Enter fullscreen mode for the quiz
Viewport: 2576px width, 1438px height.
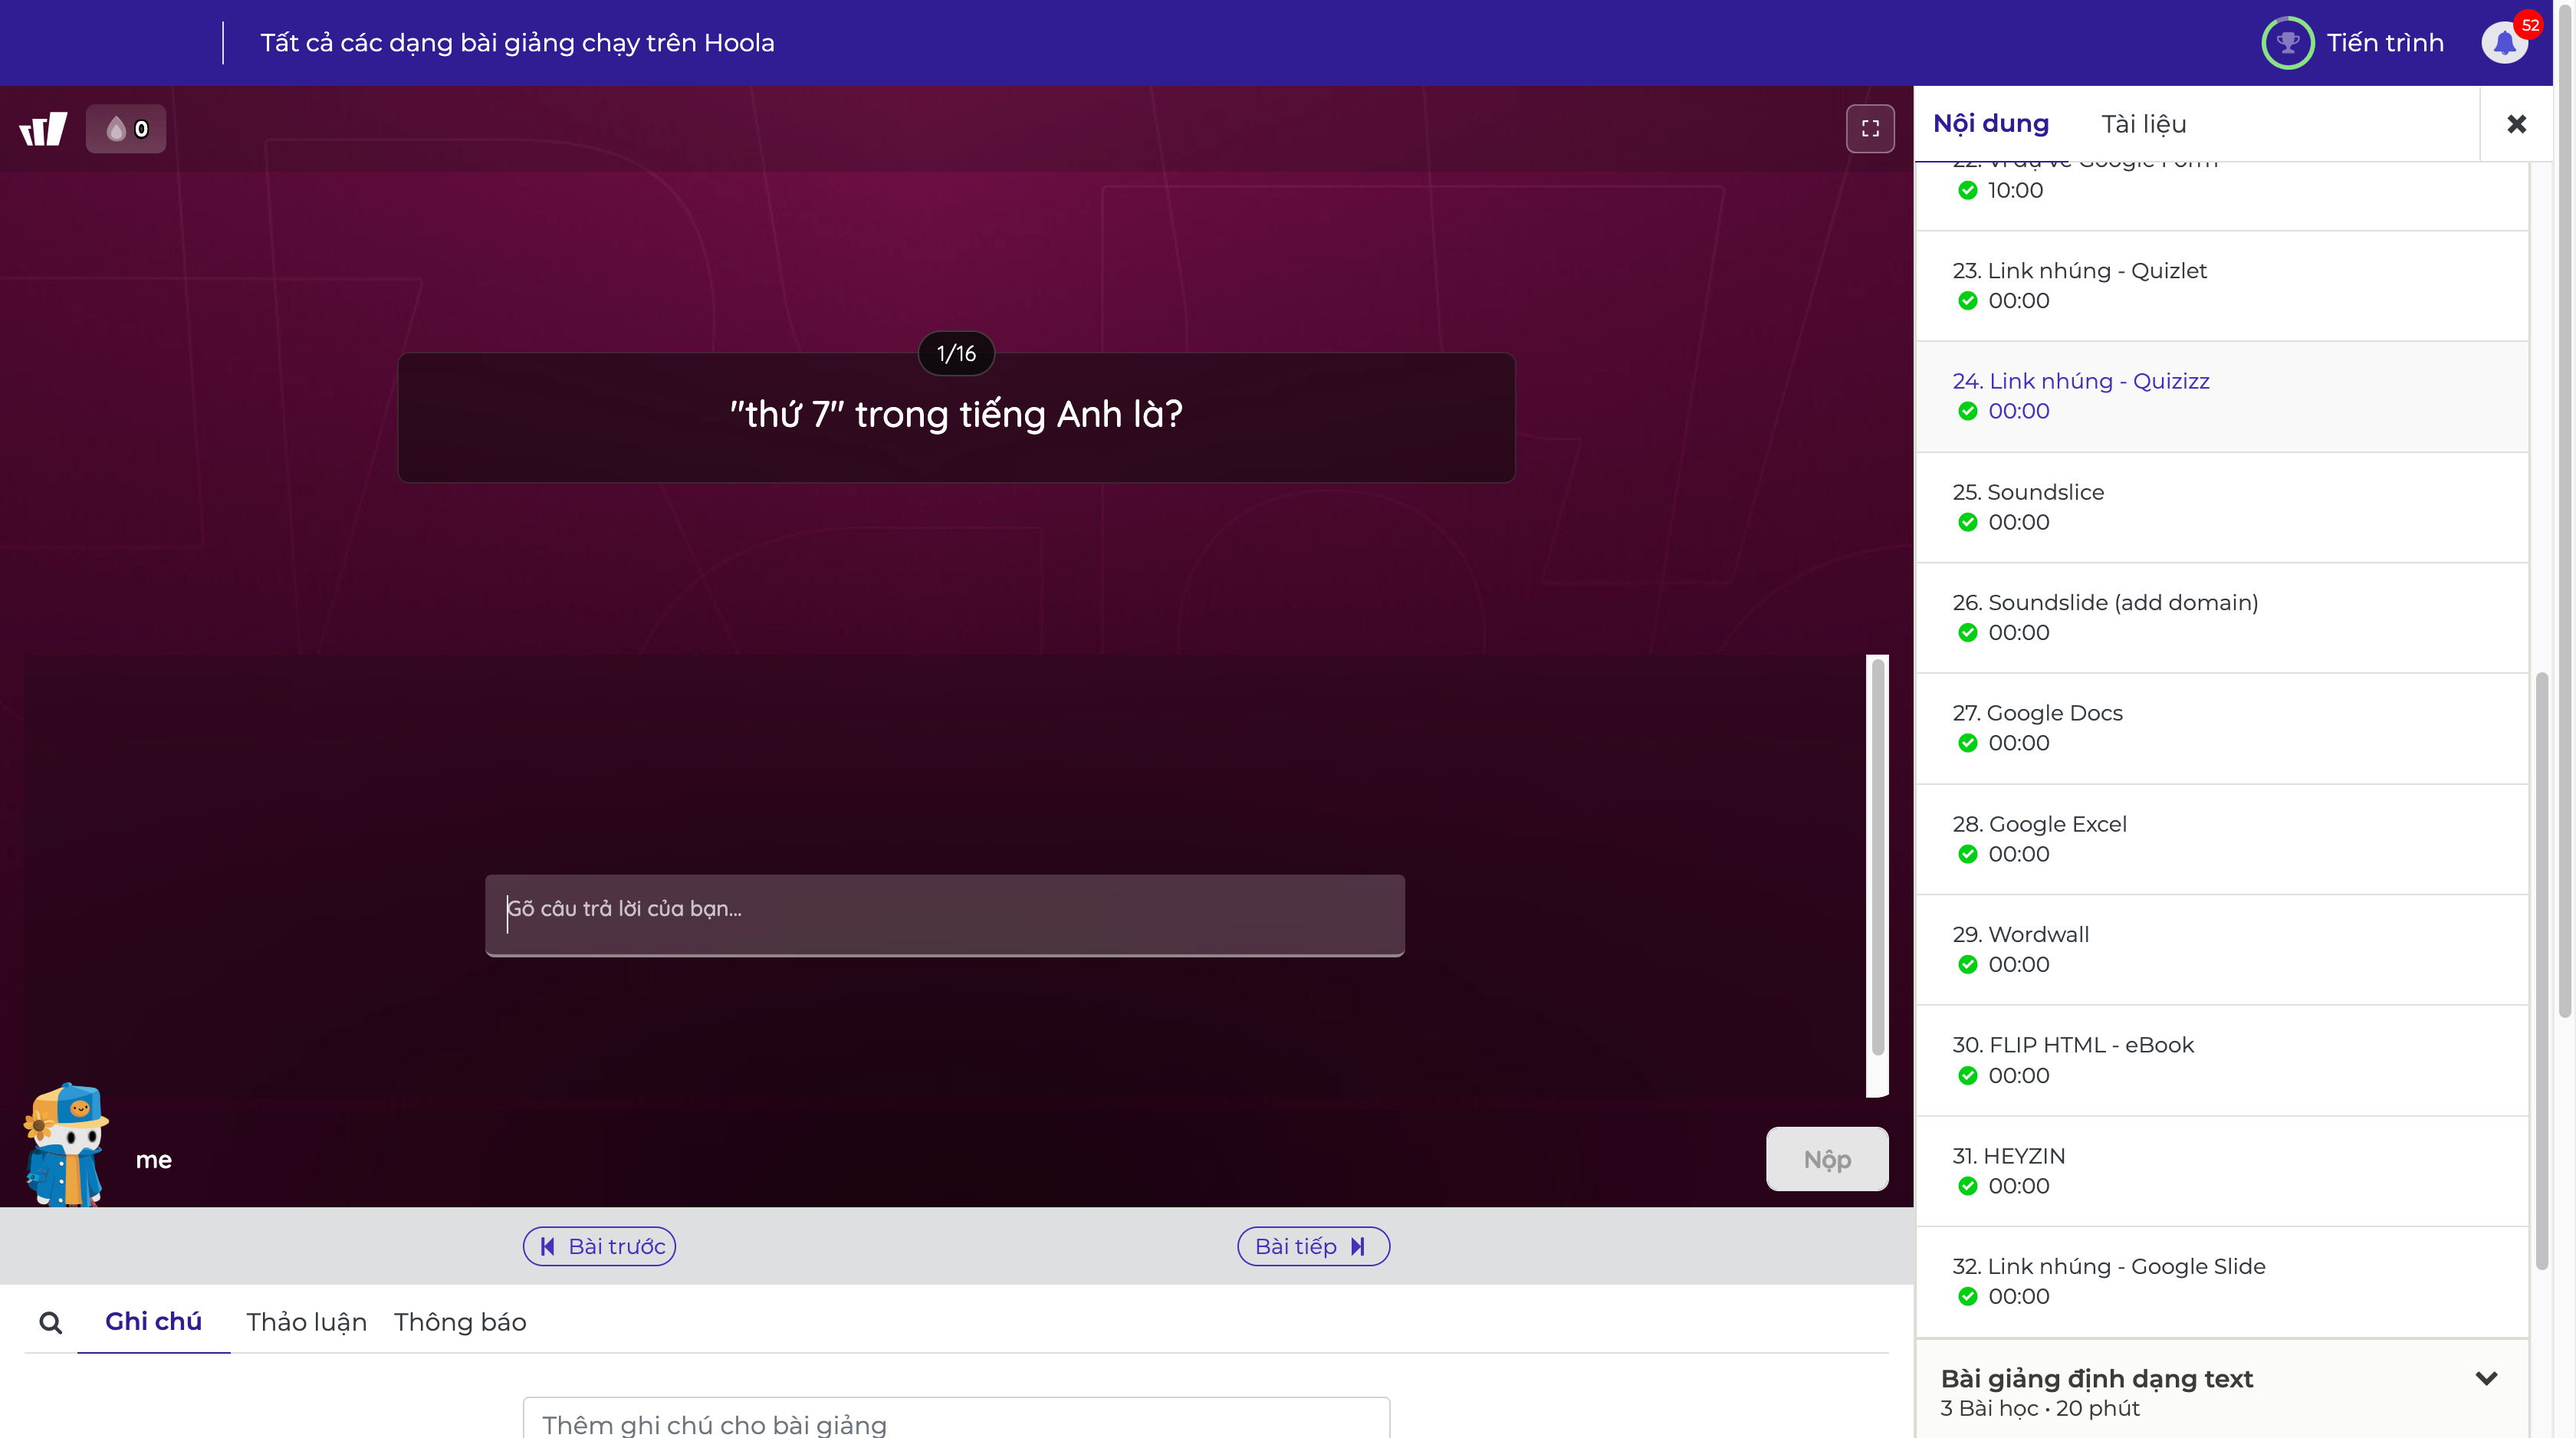(1869, 129)
